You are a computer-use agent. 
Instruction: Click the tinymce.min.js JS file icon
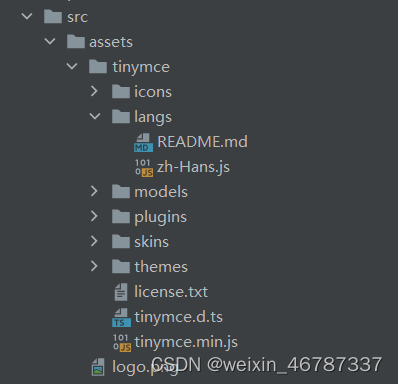[x=122, y=343]
